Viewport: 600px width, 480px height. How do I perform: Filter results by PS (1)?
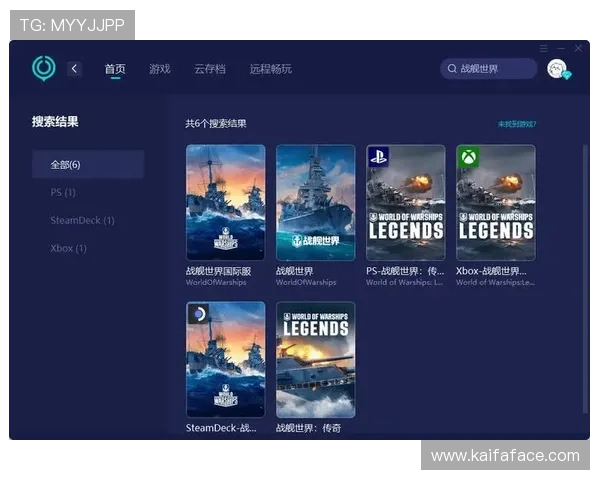point(63,192)
